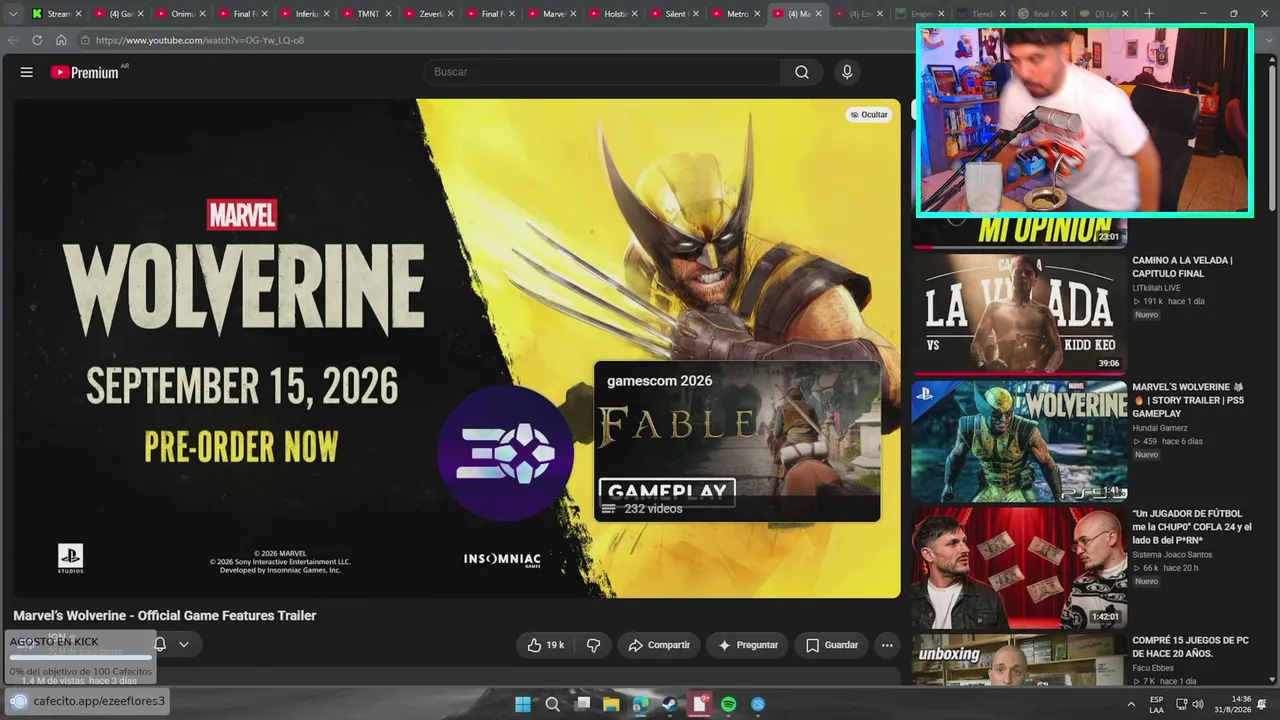Open the gamescom 2026 Fable playlist card
Image resolution: width=1280 pixels, height=720 pixels.
737,441
